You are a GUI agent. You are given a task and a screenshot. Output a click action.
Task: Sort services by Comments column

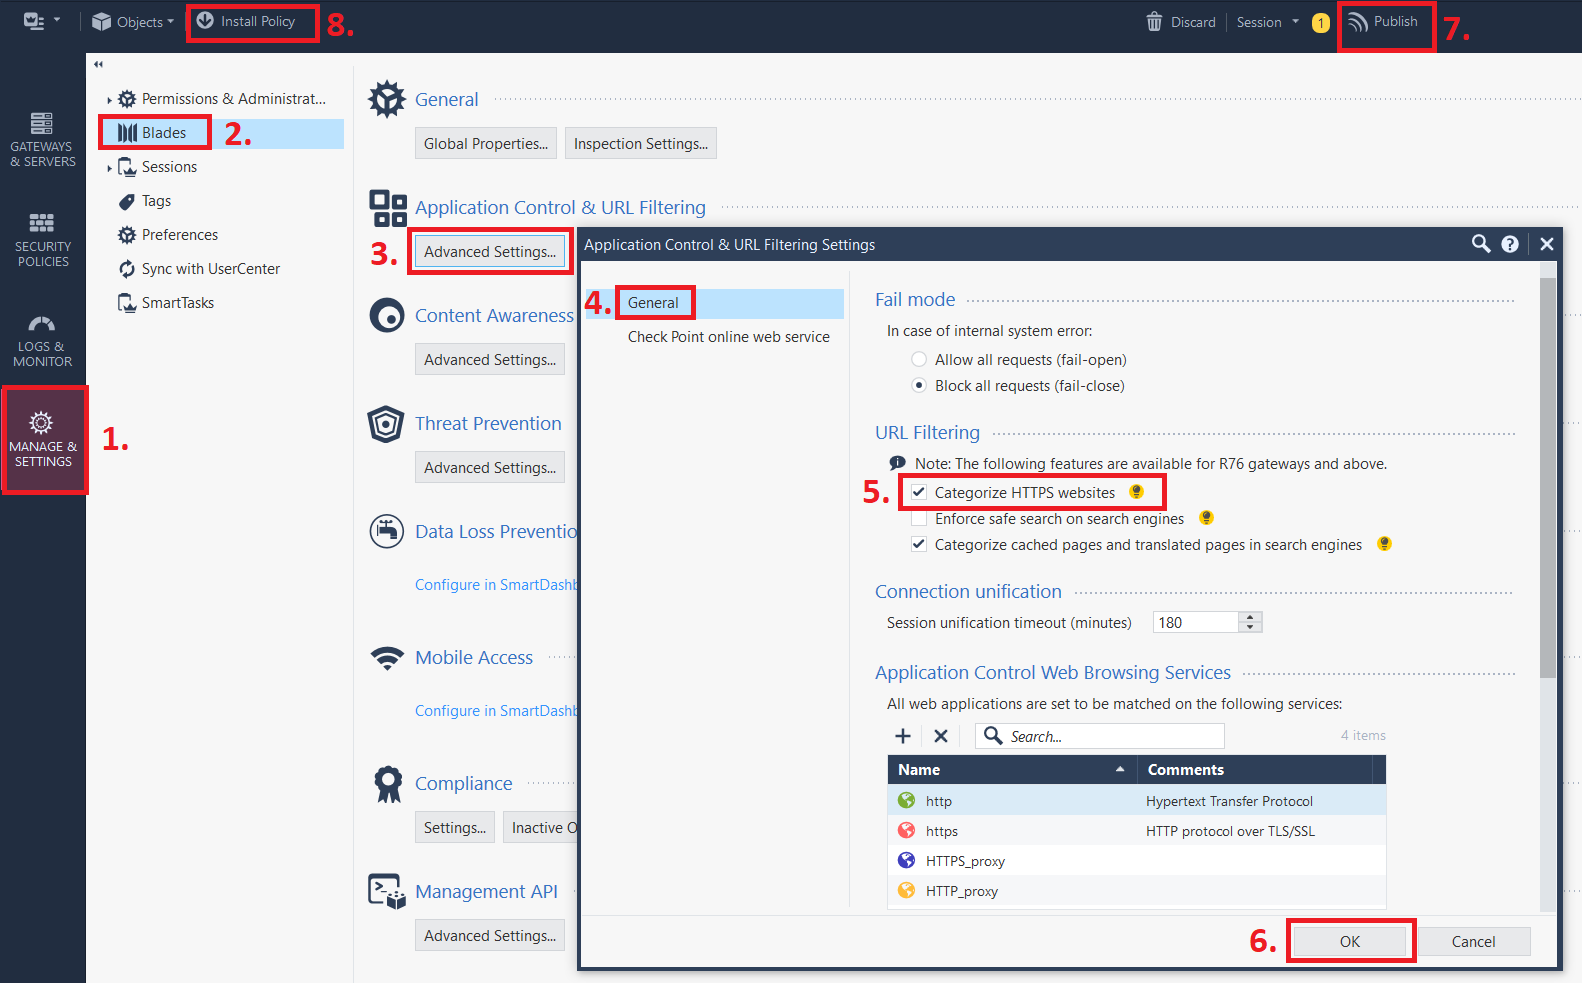(x=1255, y=769)
